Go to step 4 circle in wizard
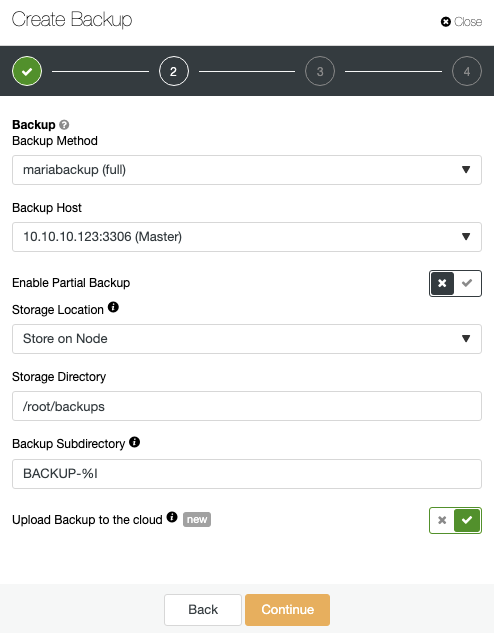 click(x=467, y=71)
